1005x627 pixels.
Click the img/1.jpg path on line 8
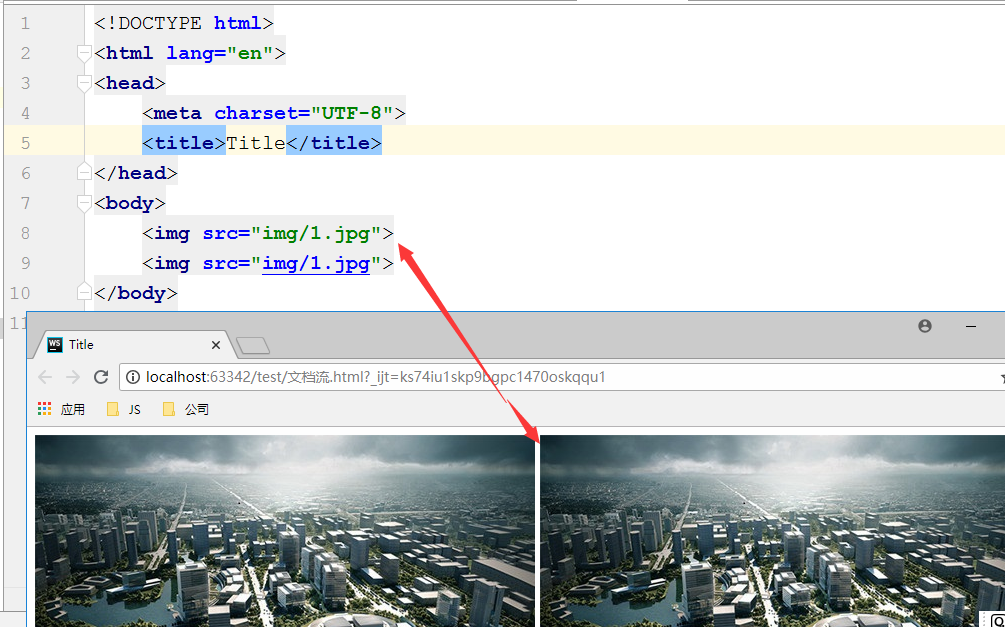pyautogui.click(x=316, y=233)
